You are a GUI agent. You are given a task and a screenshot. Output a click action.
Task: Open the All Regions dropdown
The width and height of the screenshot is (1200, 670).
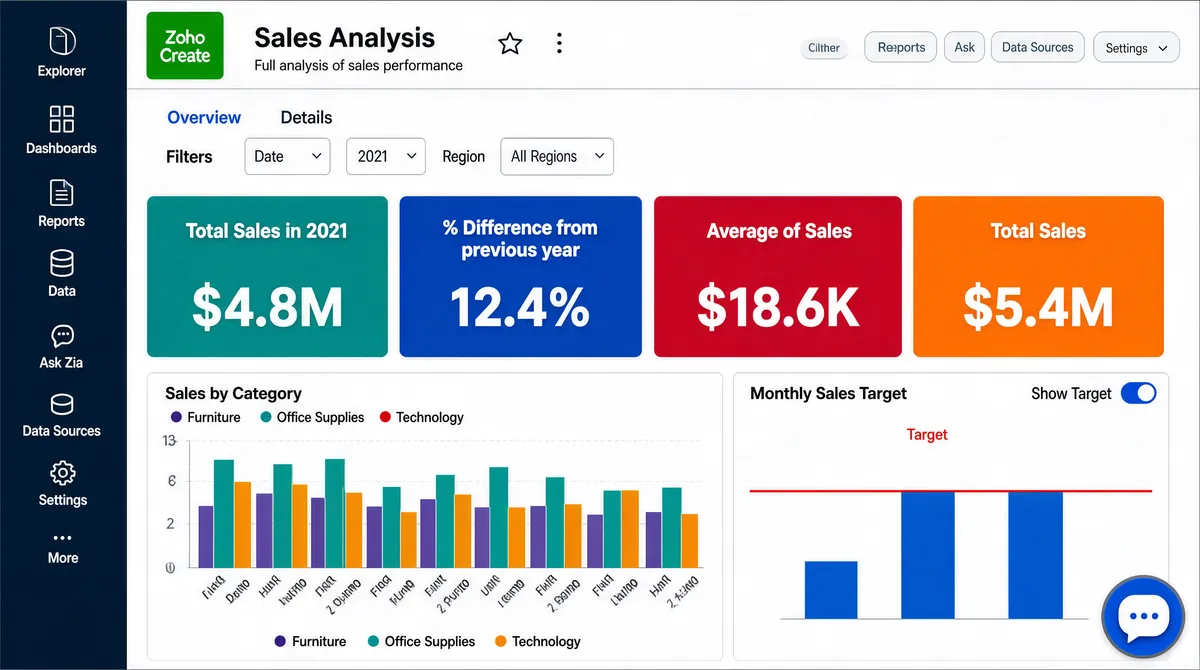557,156
